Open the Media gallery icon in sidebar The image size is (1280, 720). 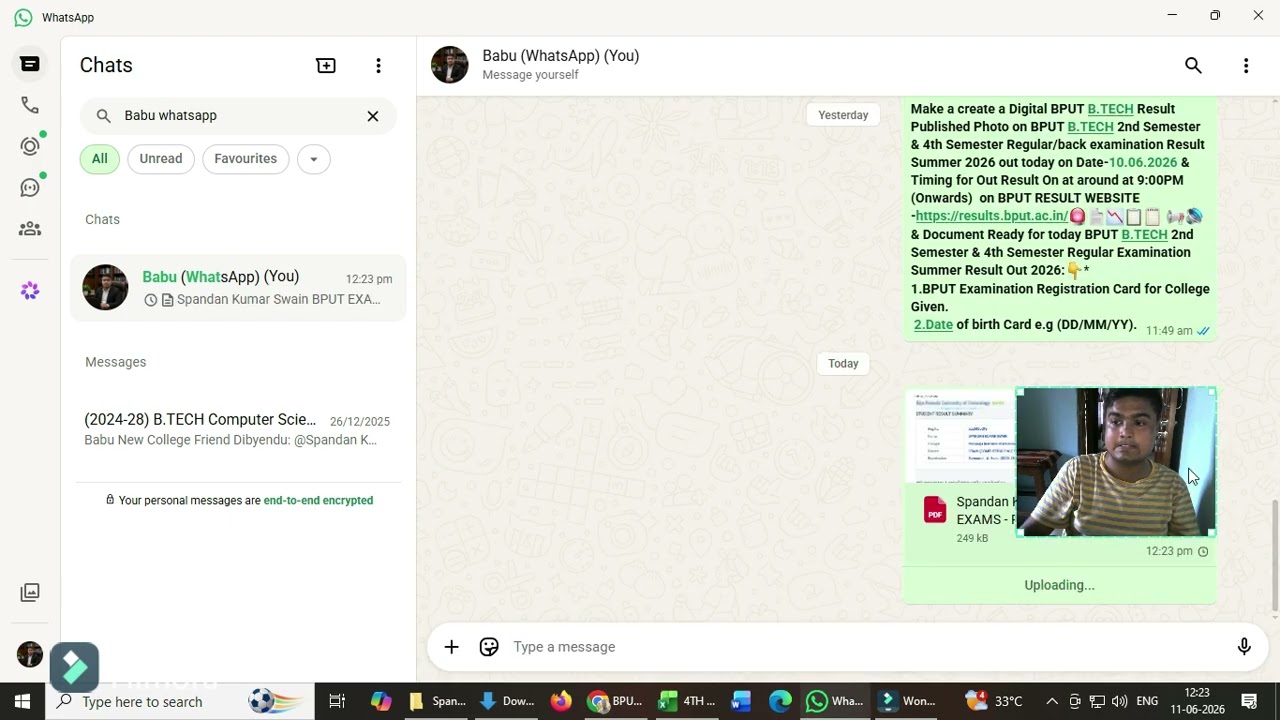pyautogui.click(x=30, y=592)
